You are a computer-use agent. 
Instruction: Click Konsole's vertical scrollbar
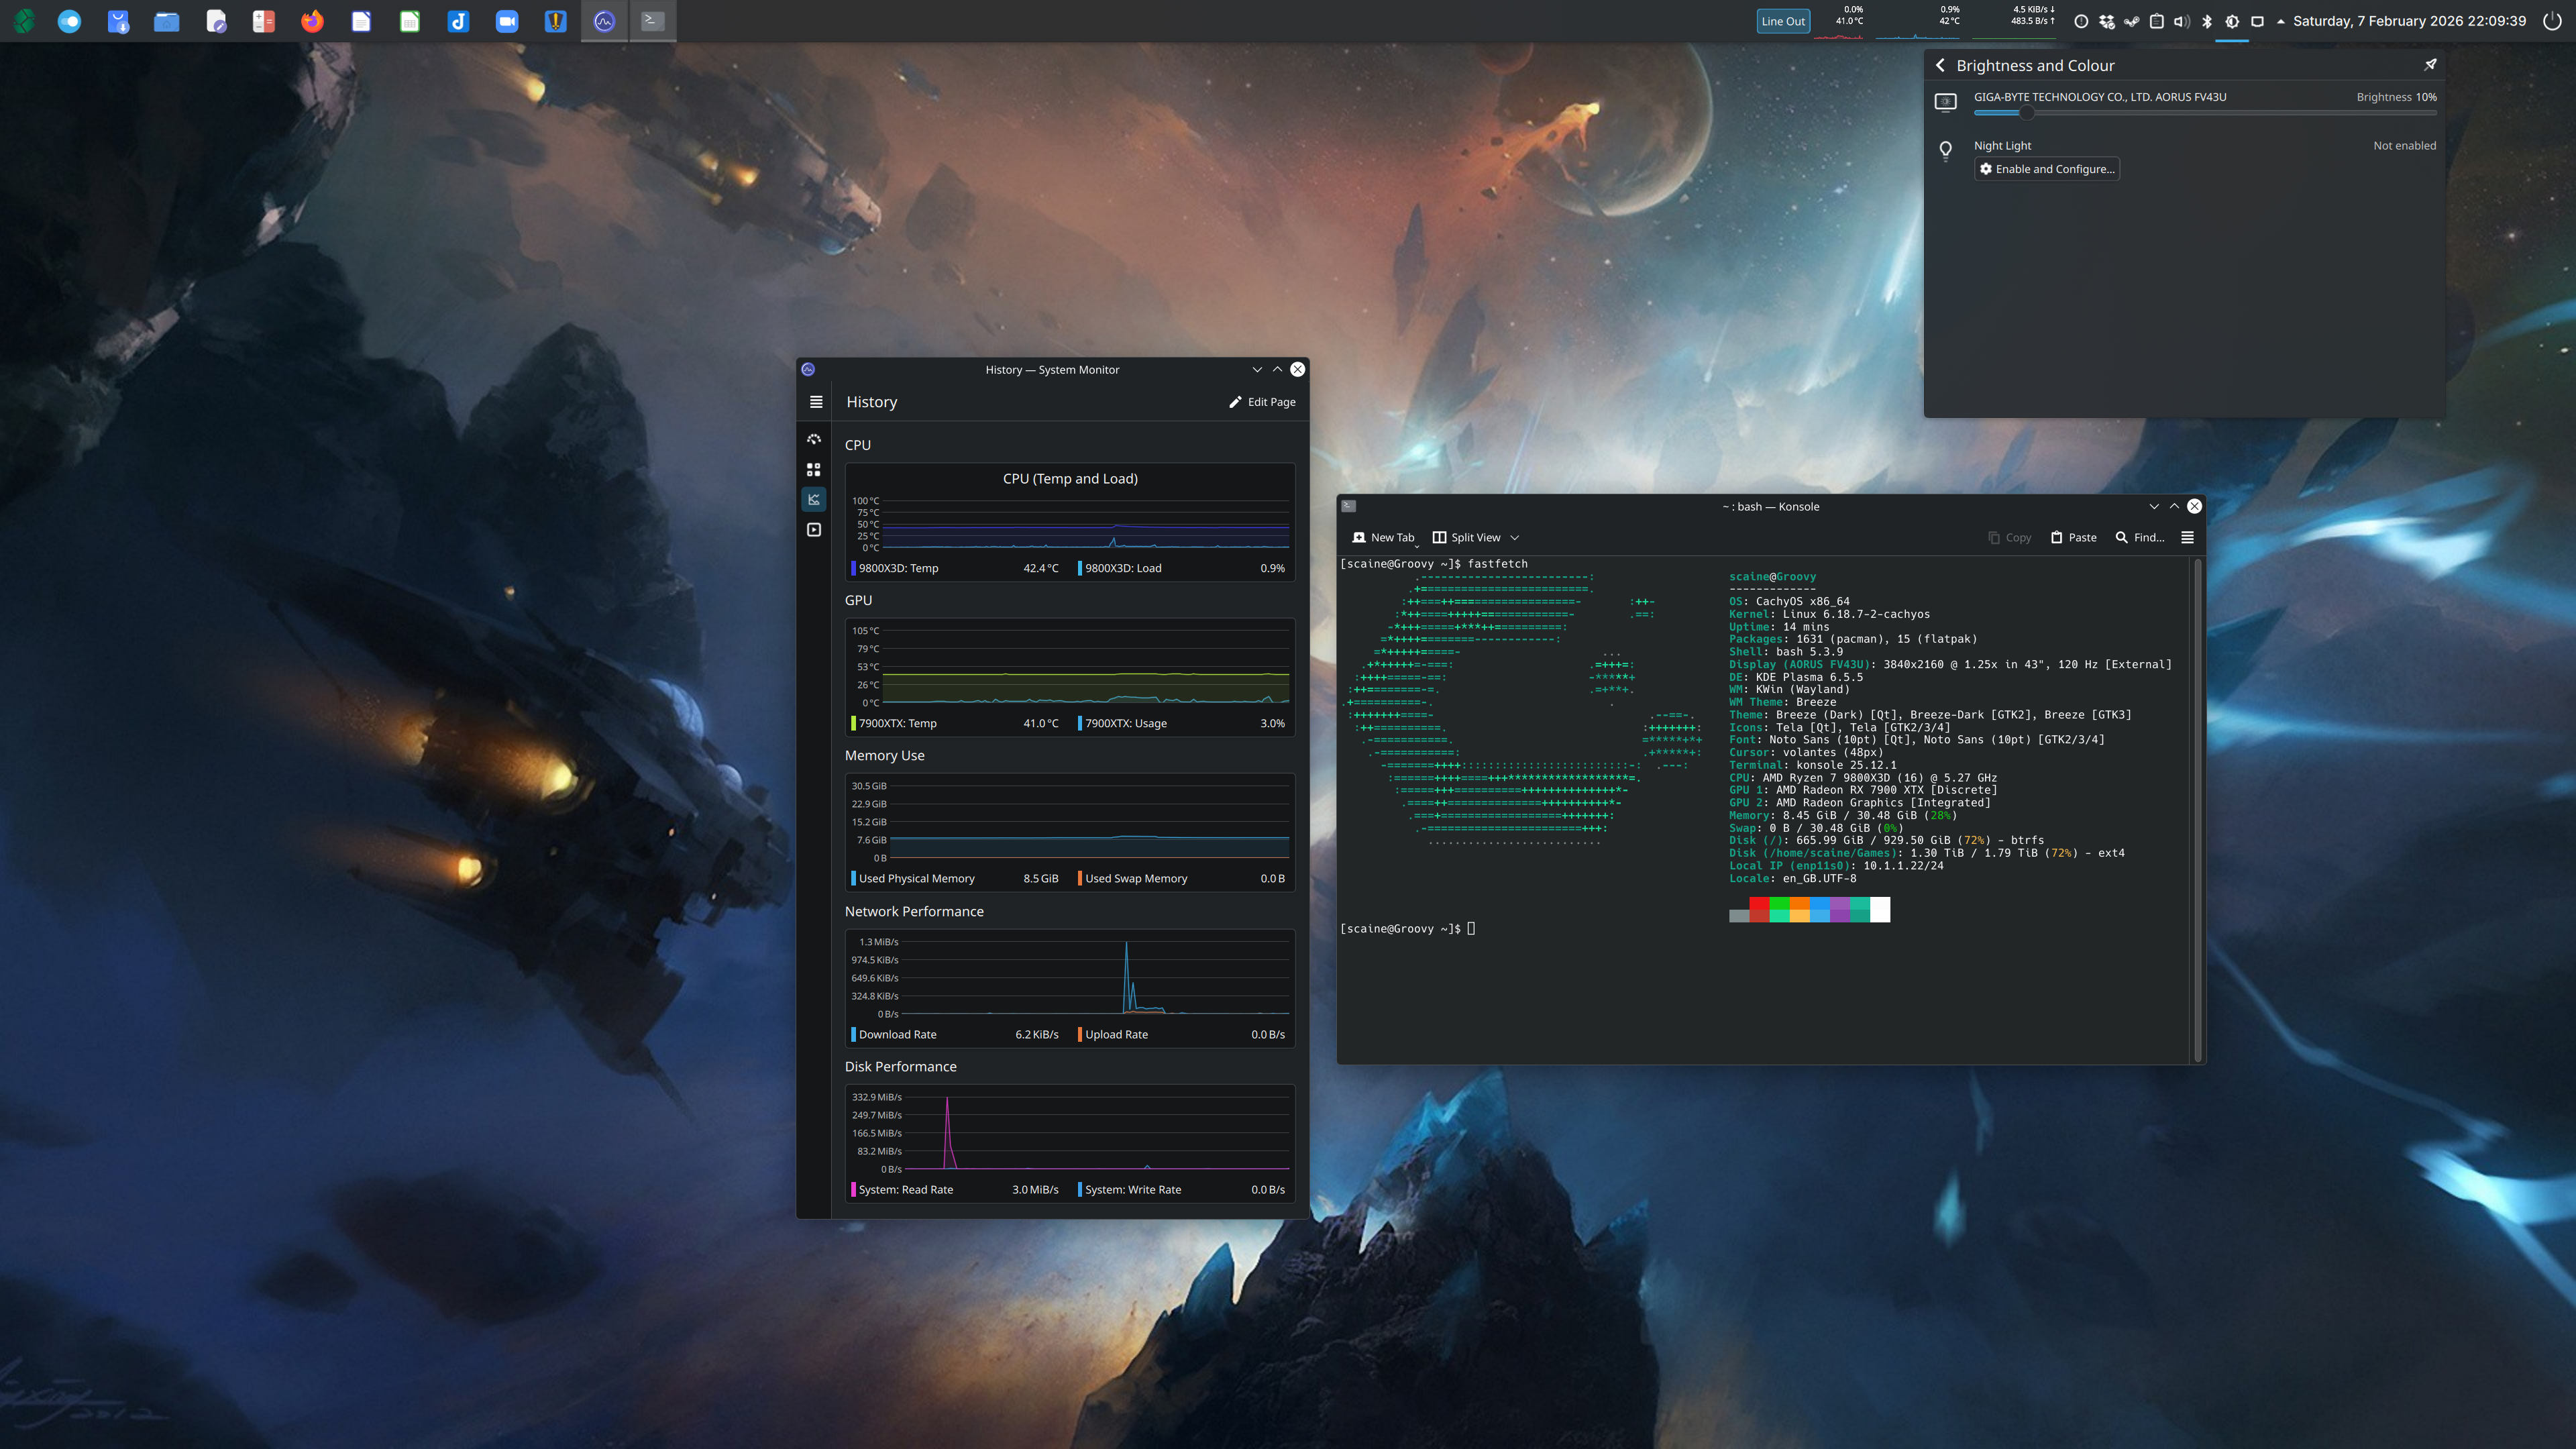click(x=2197, y=810)
